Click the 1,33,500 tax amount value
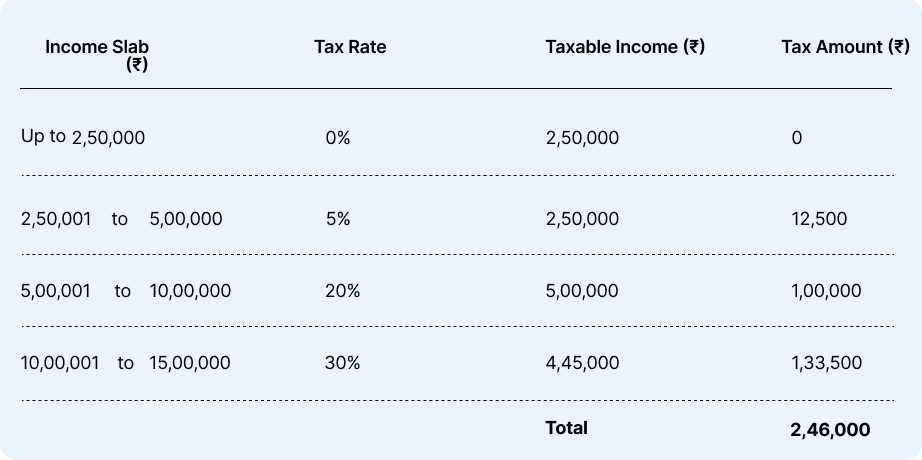This screenshot has height=460, width=922. pos(826,363)
